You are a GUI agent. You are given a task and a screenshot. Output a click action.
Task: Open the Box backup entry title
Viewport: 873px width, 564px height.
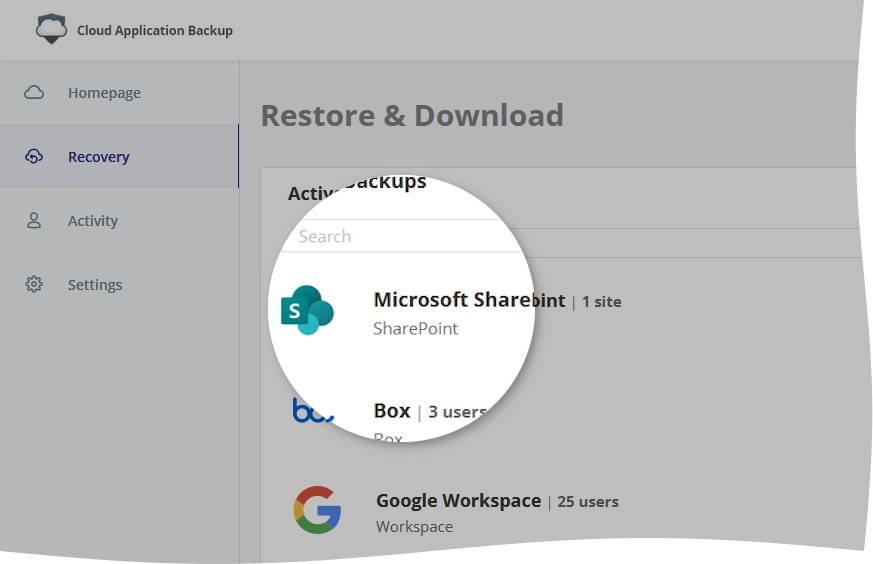point(392,411)
